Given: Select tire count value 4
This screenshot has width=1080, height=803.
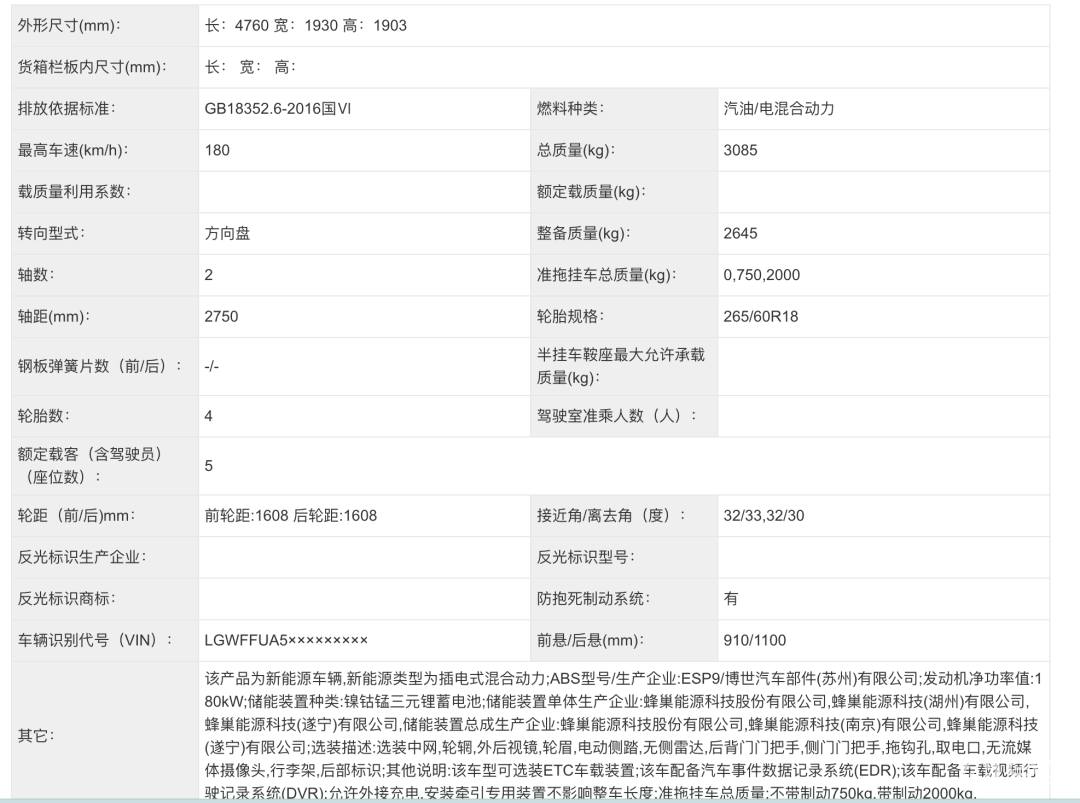Looking at the screenshot, I should 208,415.
